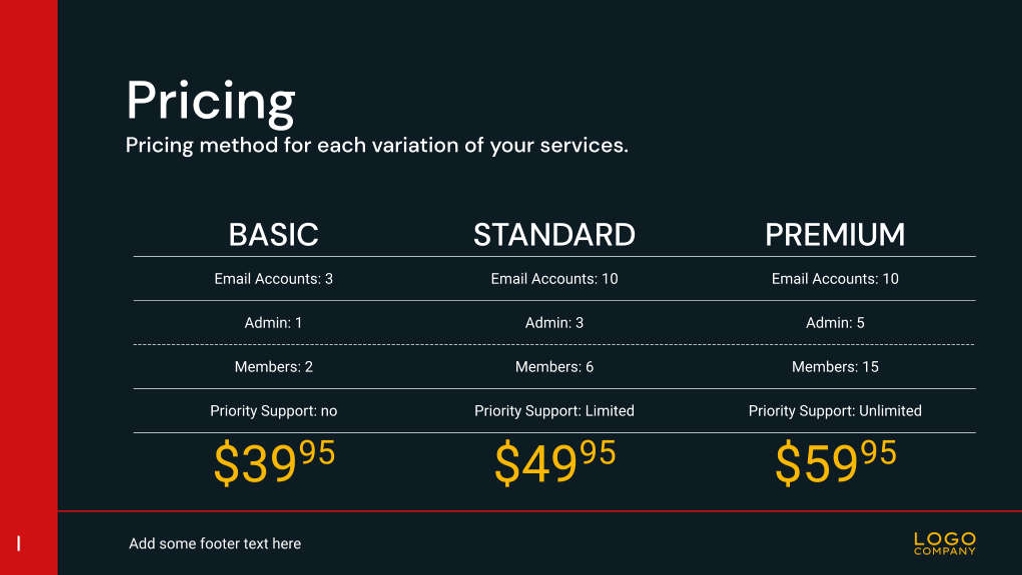Click the 'Members: 15' cell
Viewport: 1022px width, 575px height.
(x=835, y=367)
